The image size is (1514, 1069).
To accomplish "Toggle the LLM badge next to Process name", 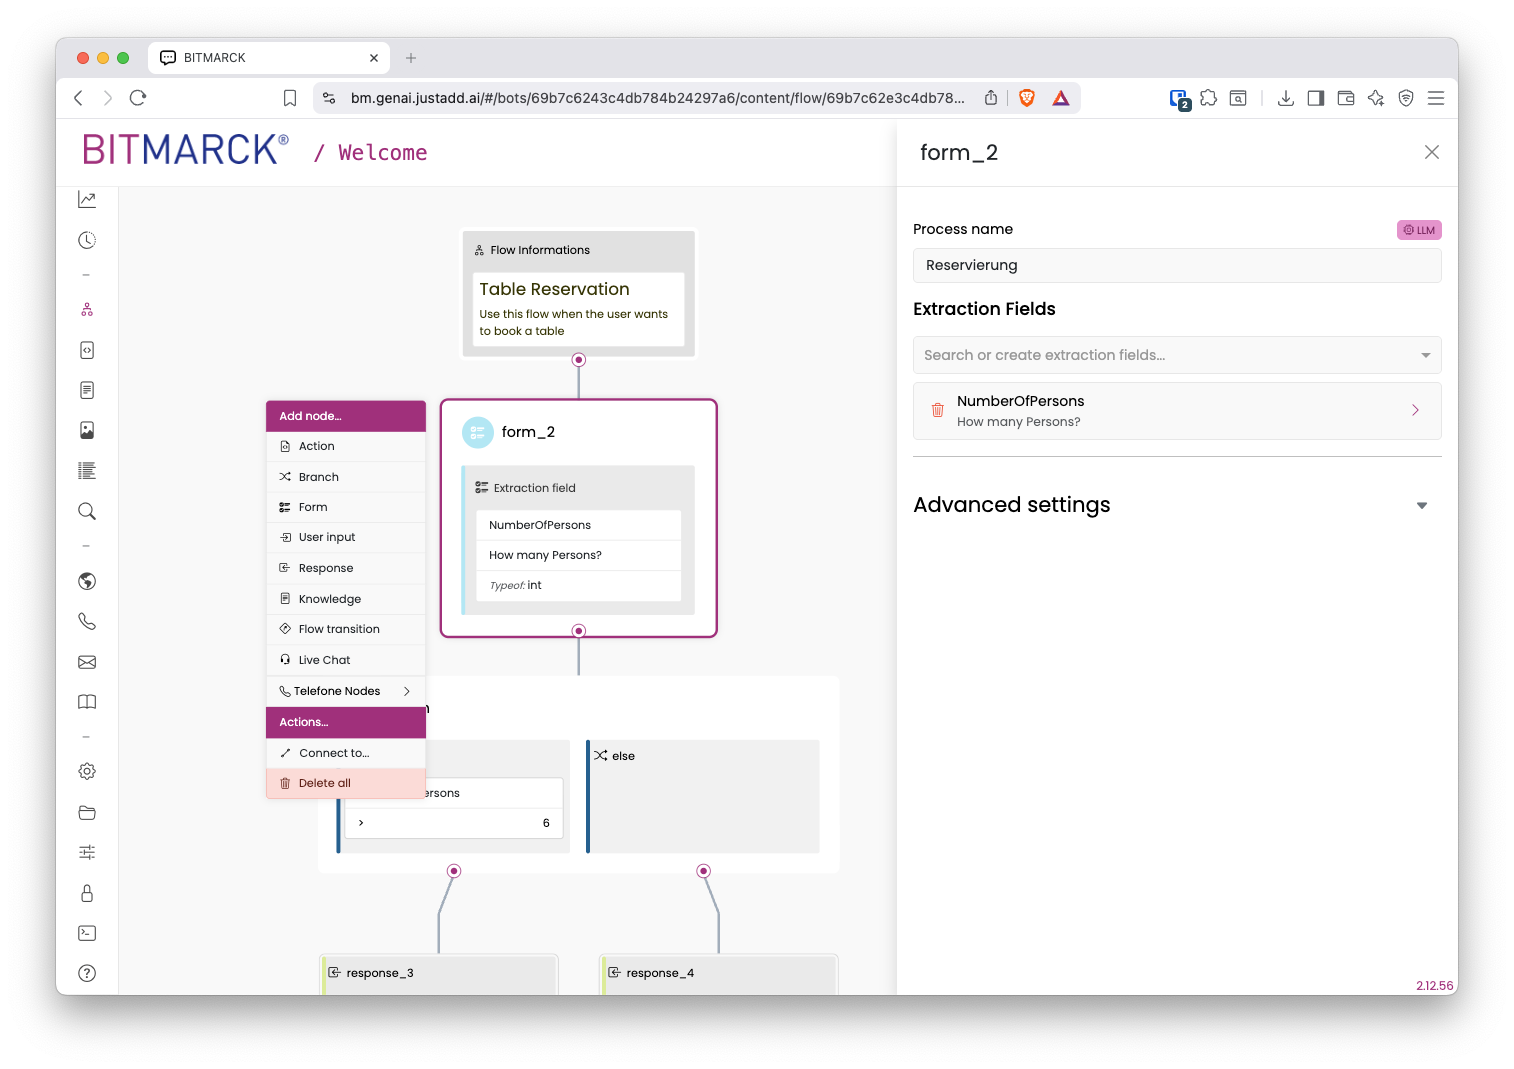I will [1419, 230].
